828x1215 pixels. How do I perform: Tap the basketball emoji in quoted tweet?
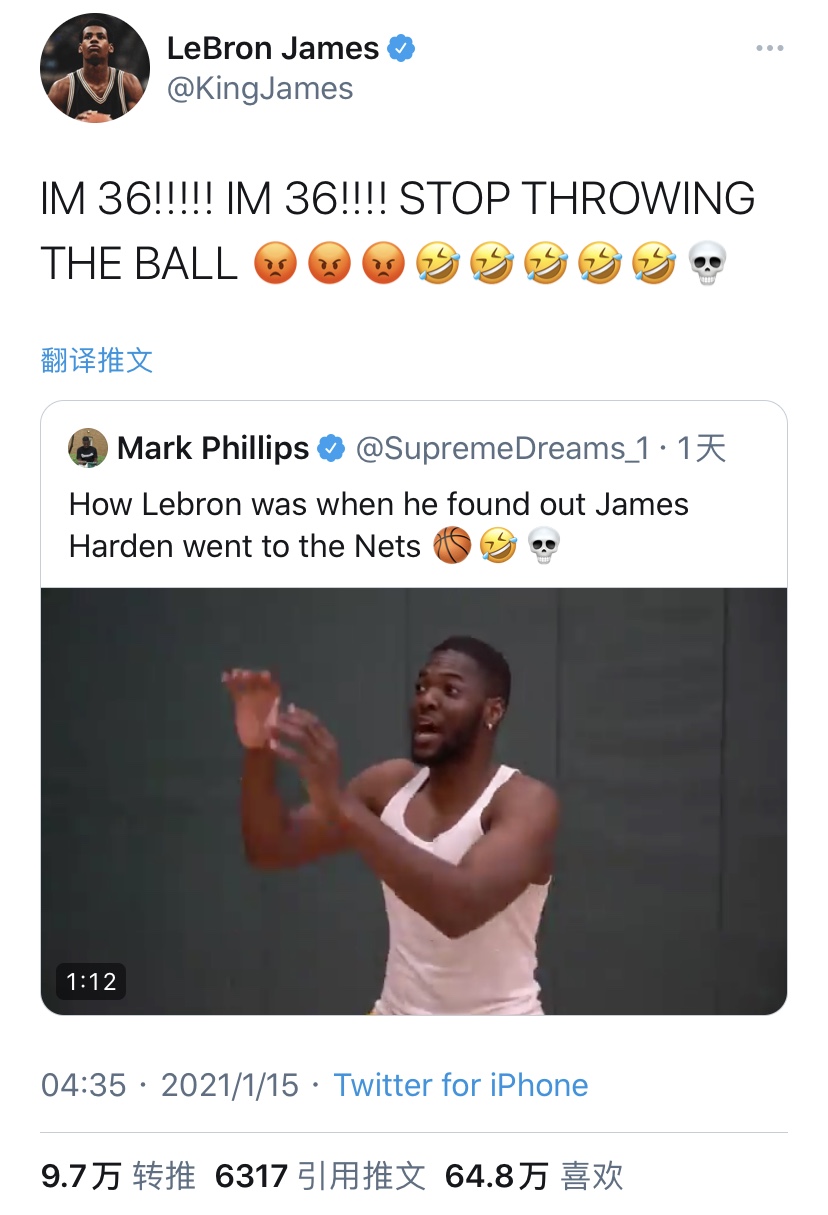[452, 546]
